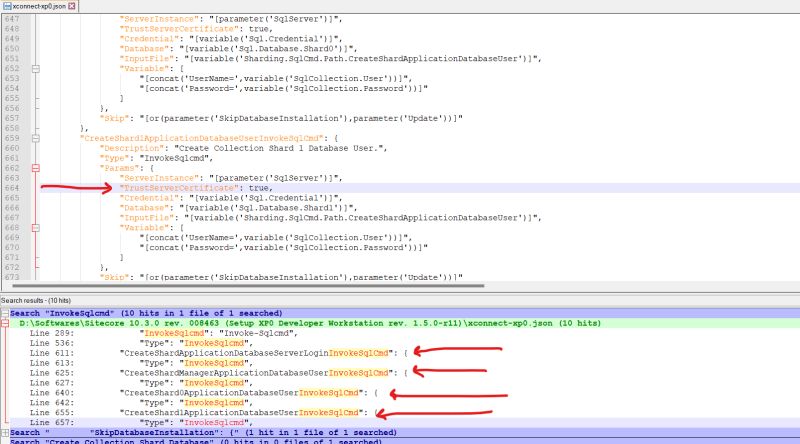The height and width of the screenshot is (444, 800).
Task: Collapse the Params fold at line 662
Action: point(36,168)
